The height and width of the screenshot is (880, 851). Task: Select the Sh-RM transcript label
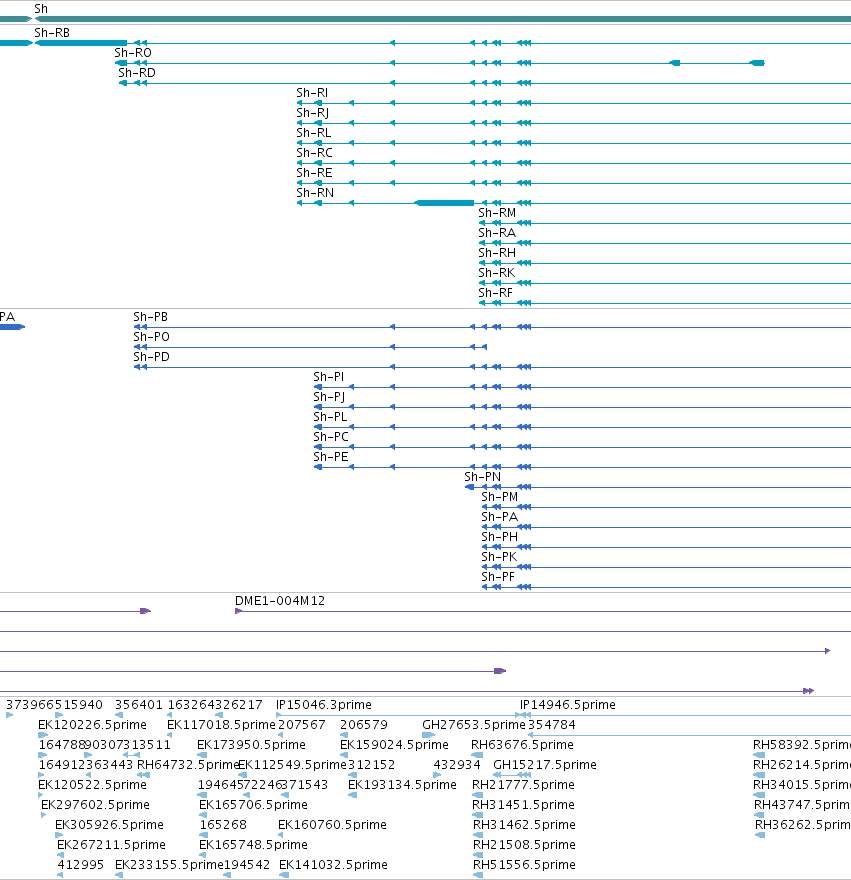[497, 213]
